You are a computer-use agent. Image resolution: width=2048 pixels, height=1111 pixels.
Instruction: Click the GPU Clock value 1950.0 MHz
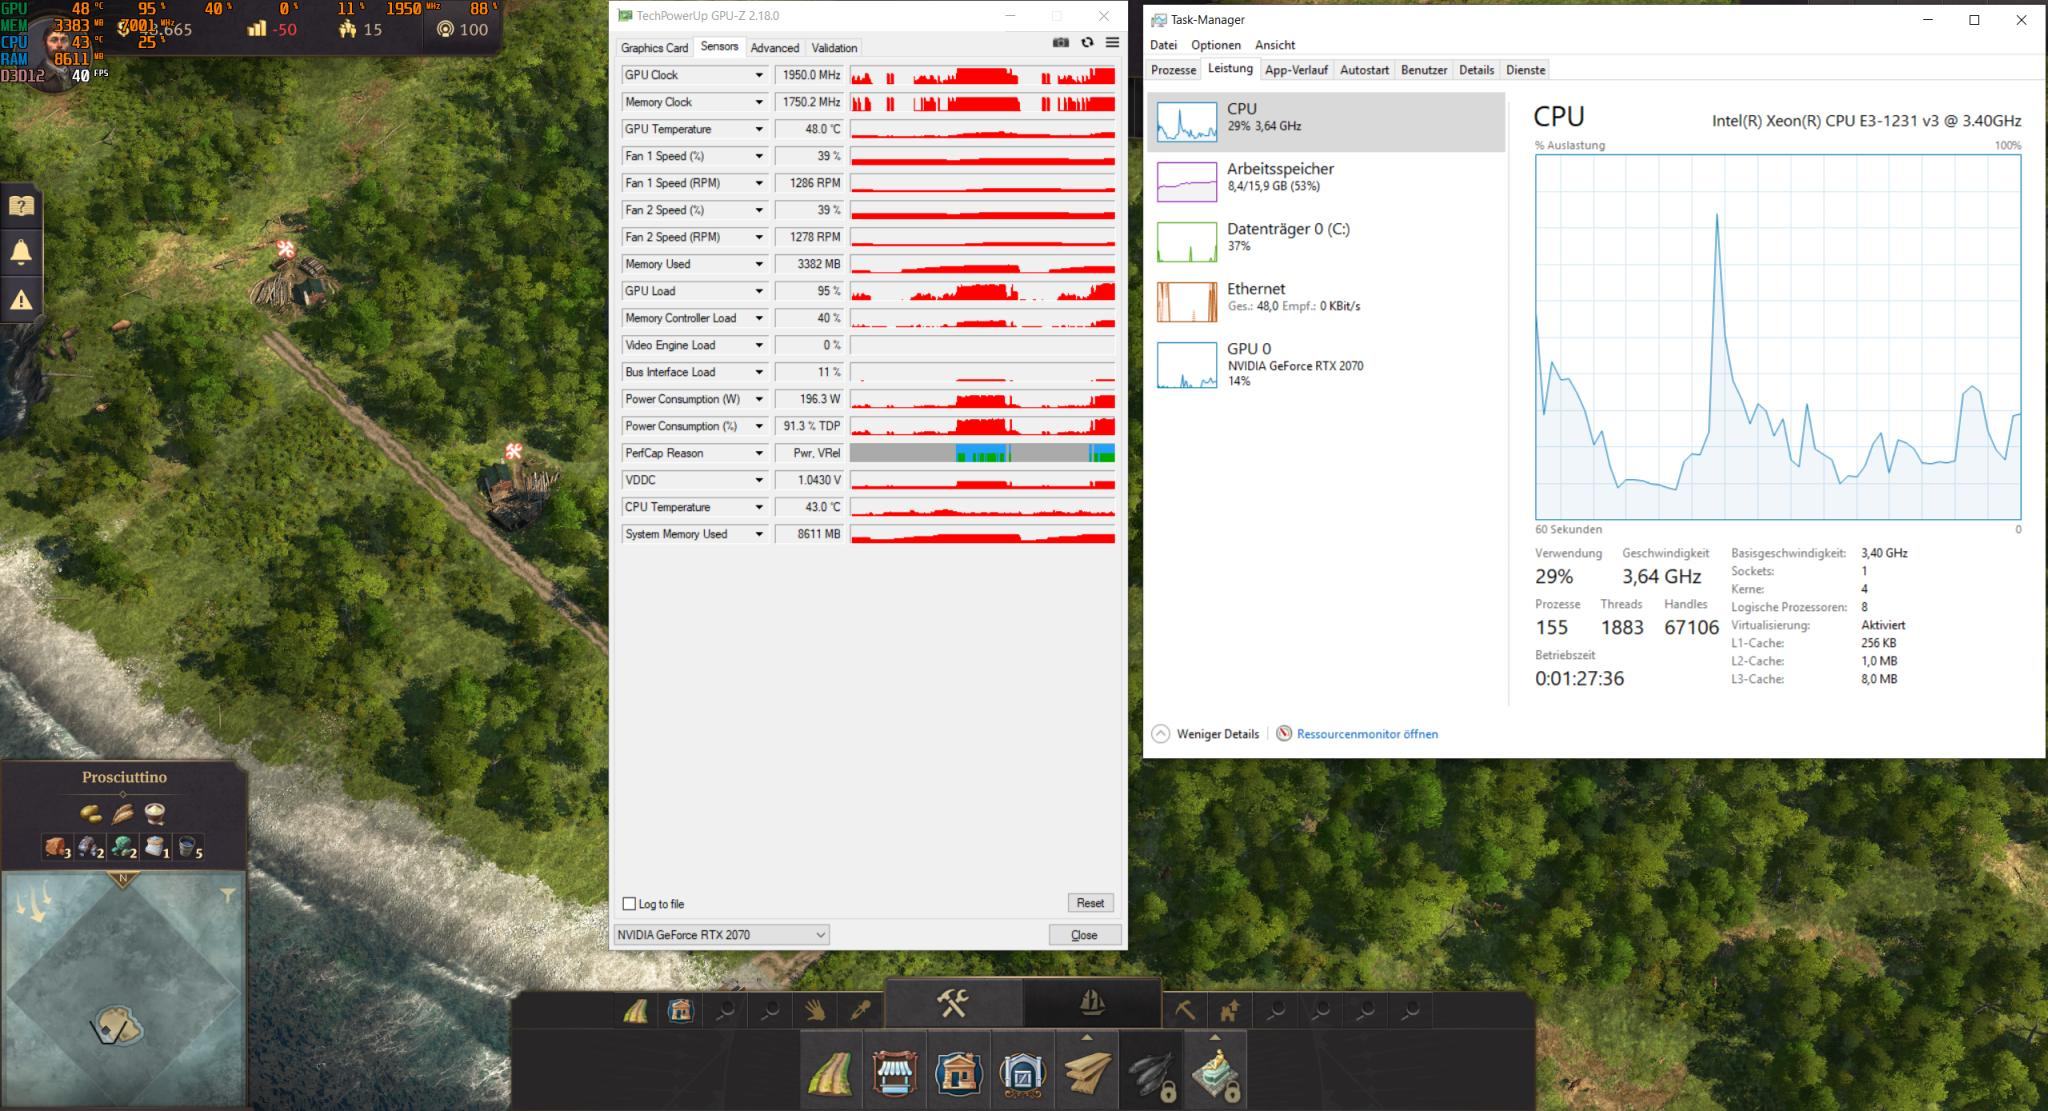click(810, 75)
